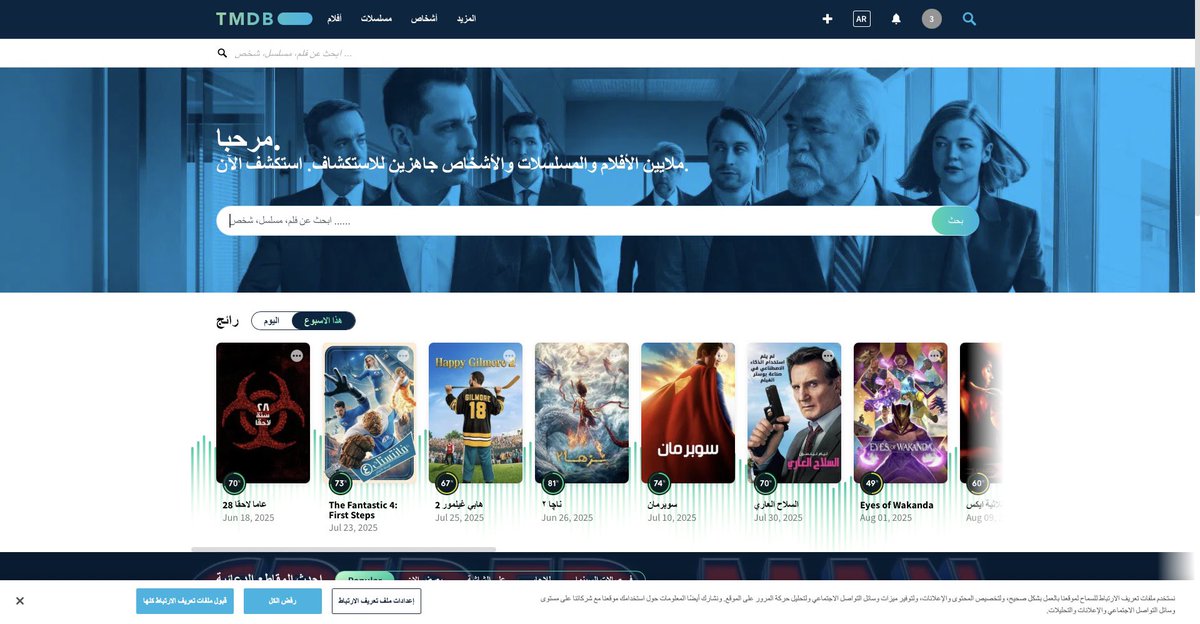Click the plus add-content icon in header
Screen dimensions: 1200x624
(x=827, y=19)
